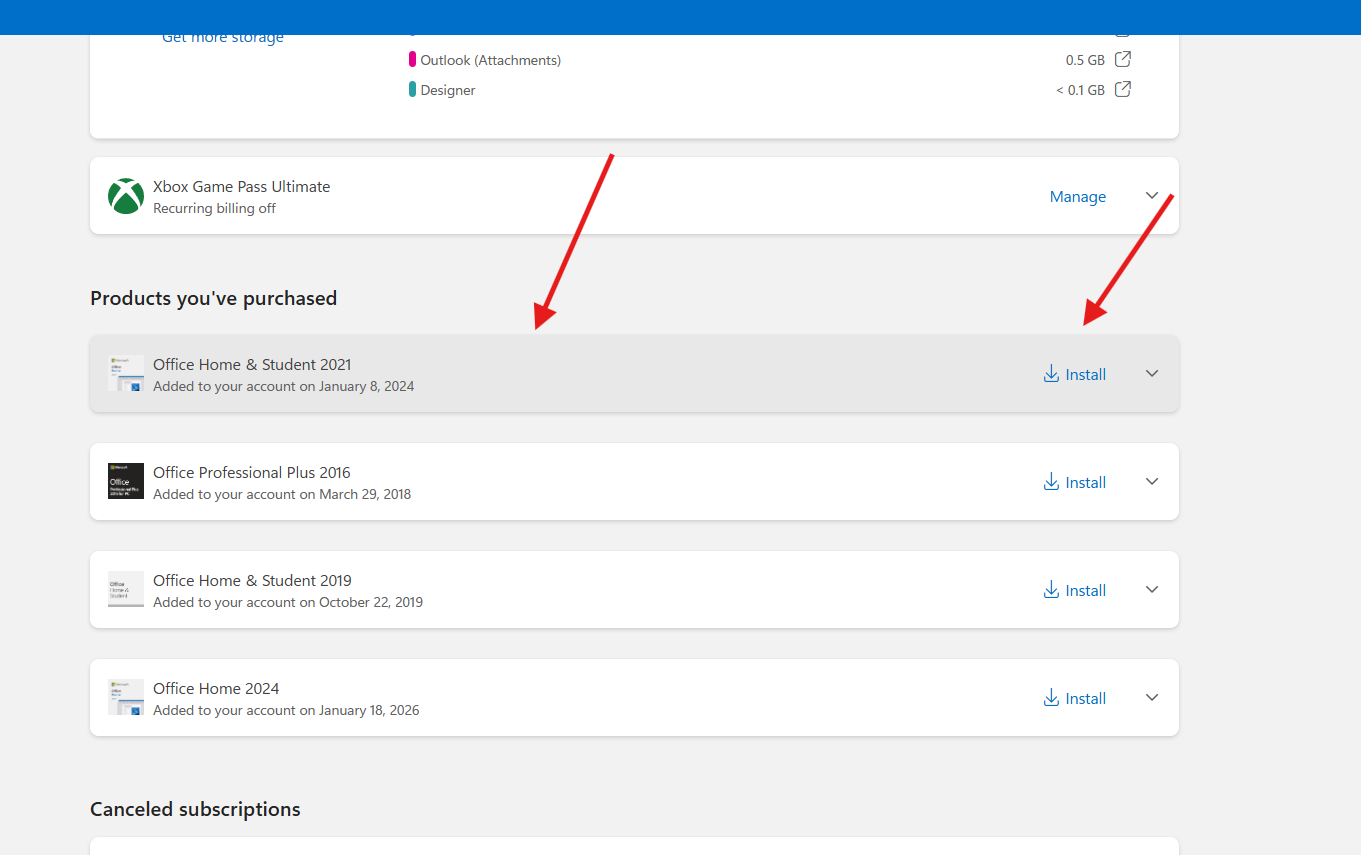Click the Outlook (Attachments) storage label
Image resolution: width=1361 pixels, height=855 pixels.
tap(490, 60)
